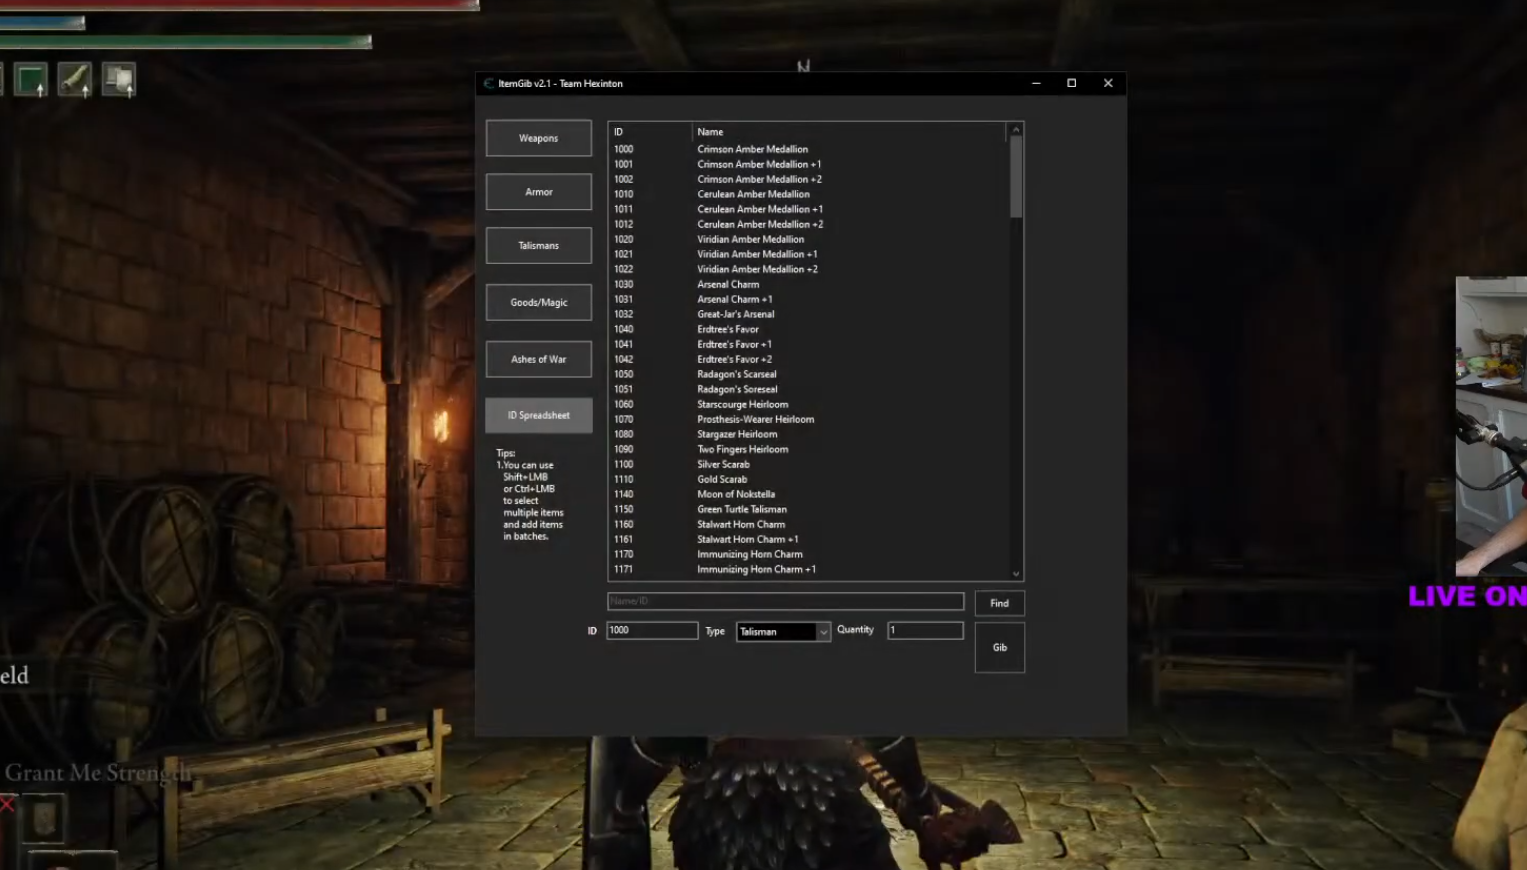Focus the Name/ID search field
This screenshot has width=1527, height=870.
pyautogui.click(x=786, y=601)
